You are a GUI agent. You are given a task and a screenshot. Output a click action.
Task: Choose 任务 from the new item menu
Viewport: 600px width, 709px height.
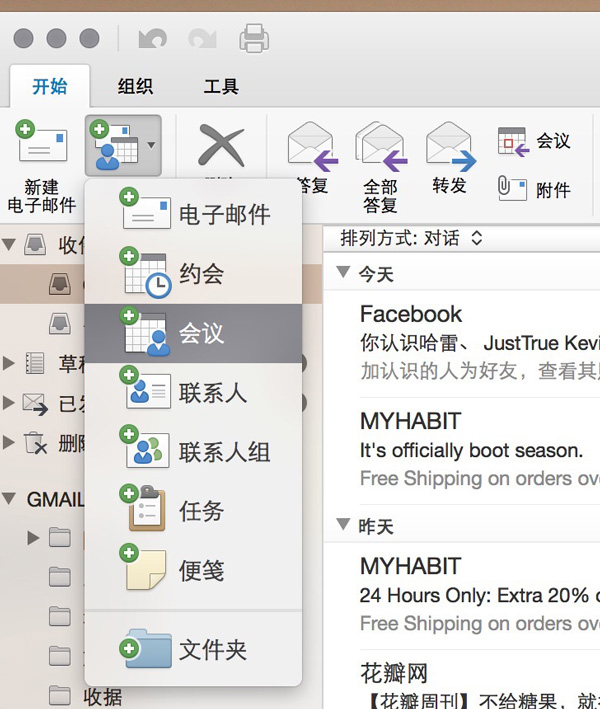(x=193, y=511)
